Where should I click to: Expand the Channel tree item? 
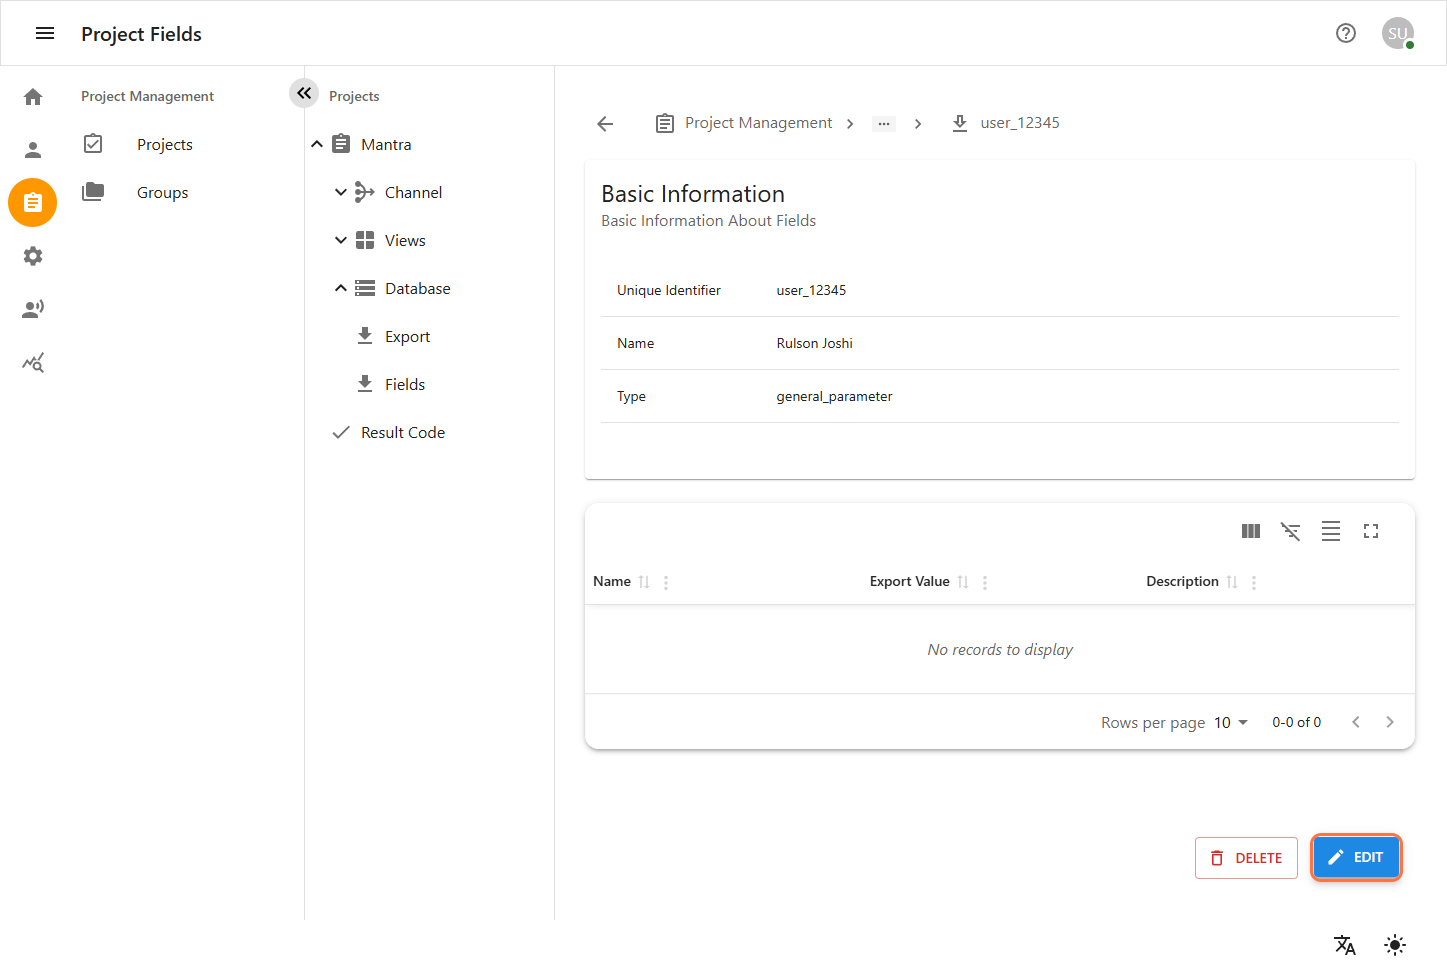(x=341, y=192)
